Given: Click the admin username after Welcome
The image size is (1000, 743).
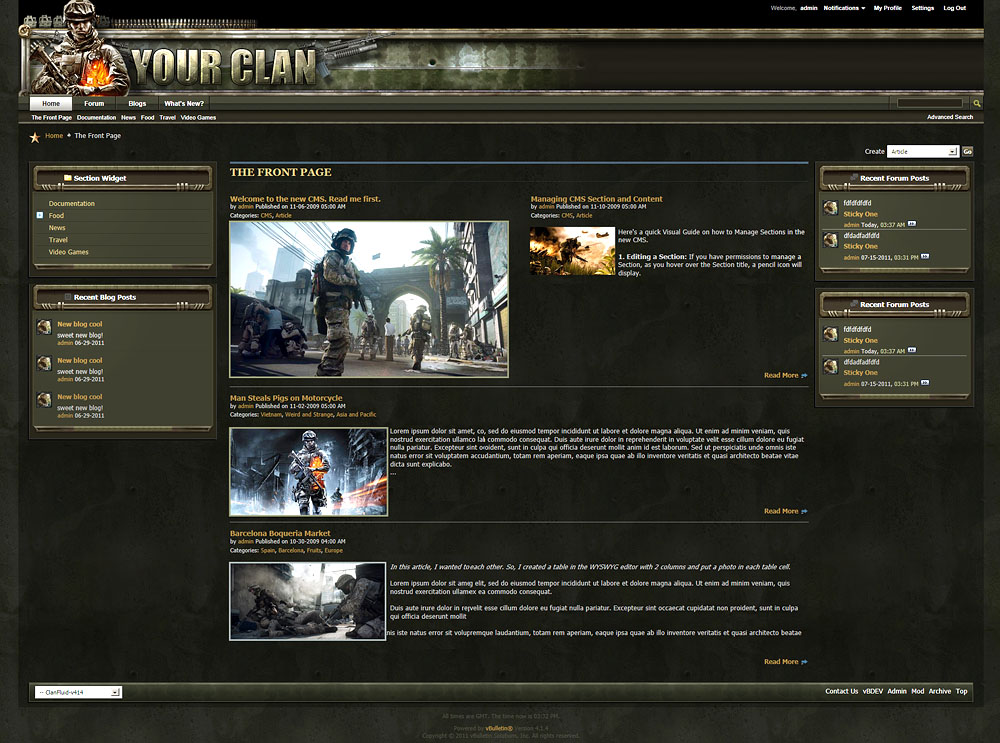Looking at the screenshot, I should click(x=809, y=8).
